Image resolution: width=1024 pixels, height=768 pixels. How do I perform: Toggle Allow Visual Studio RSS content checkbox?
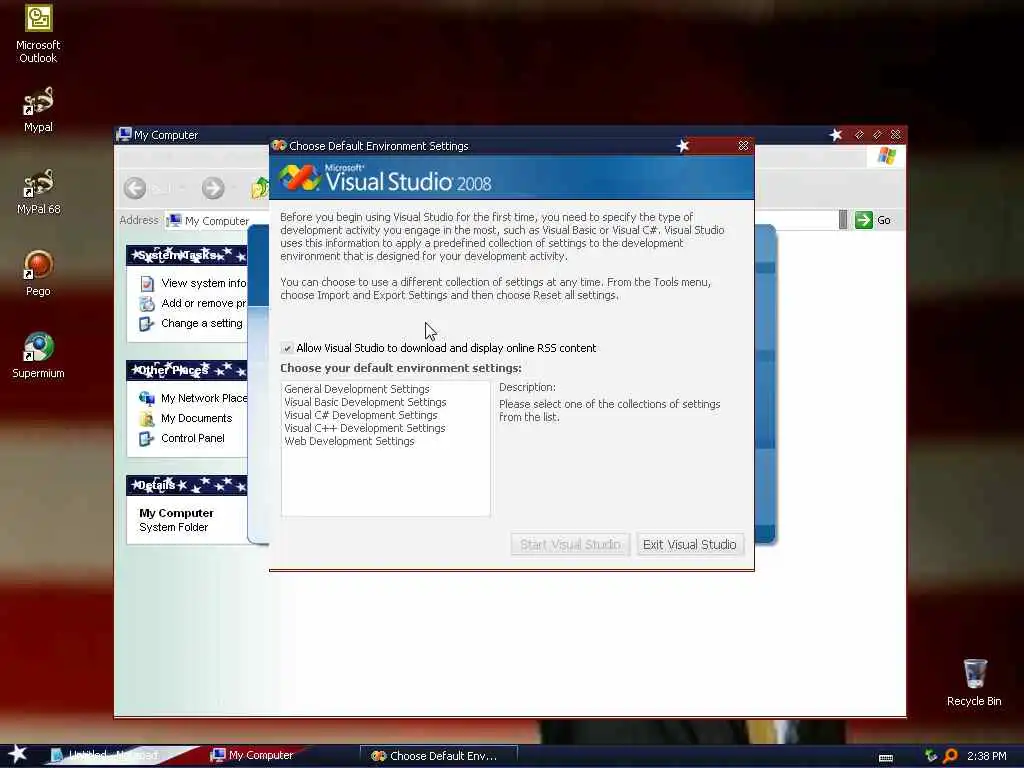[287, 348]
